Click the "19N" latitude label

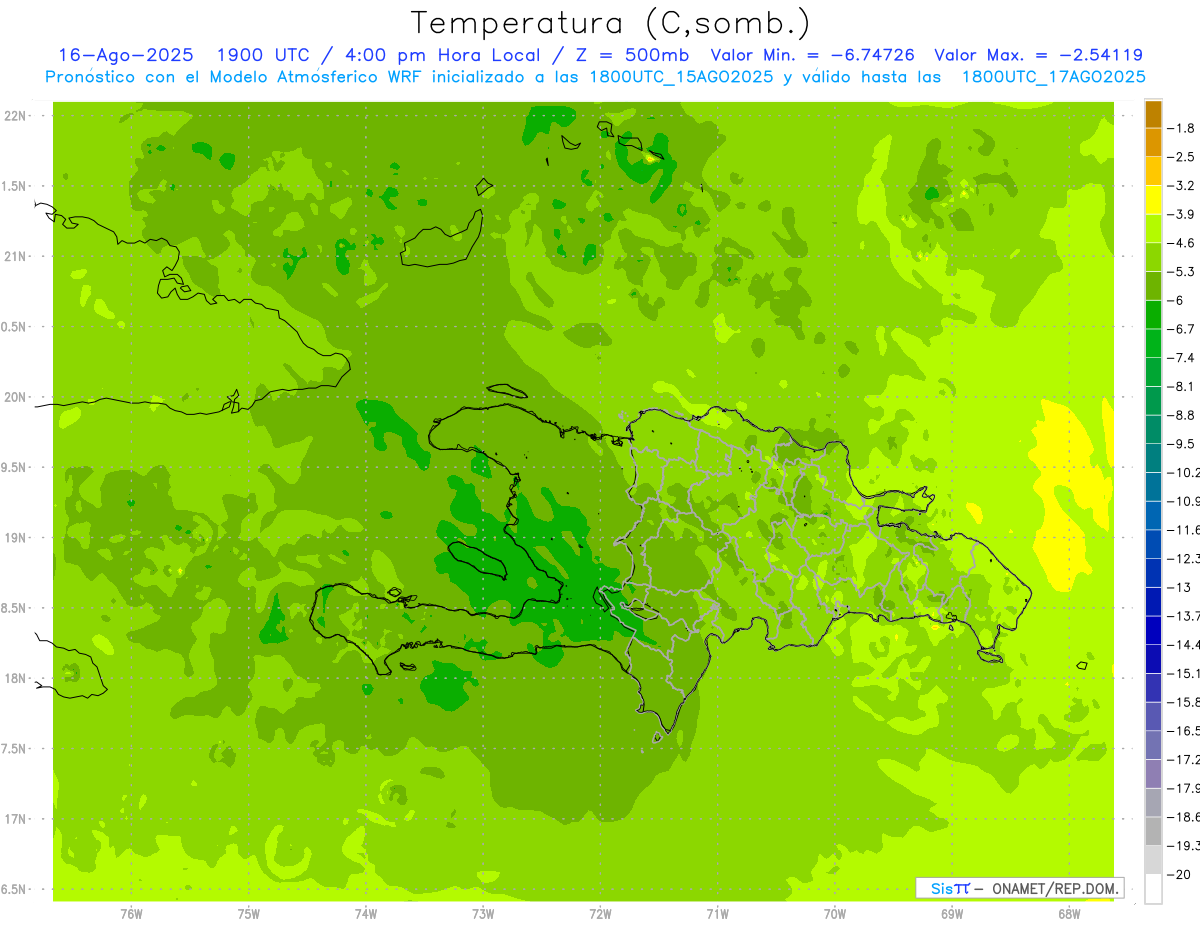coord(17,538)
